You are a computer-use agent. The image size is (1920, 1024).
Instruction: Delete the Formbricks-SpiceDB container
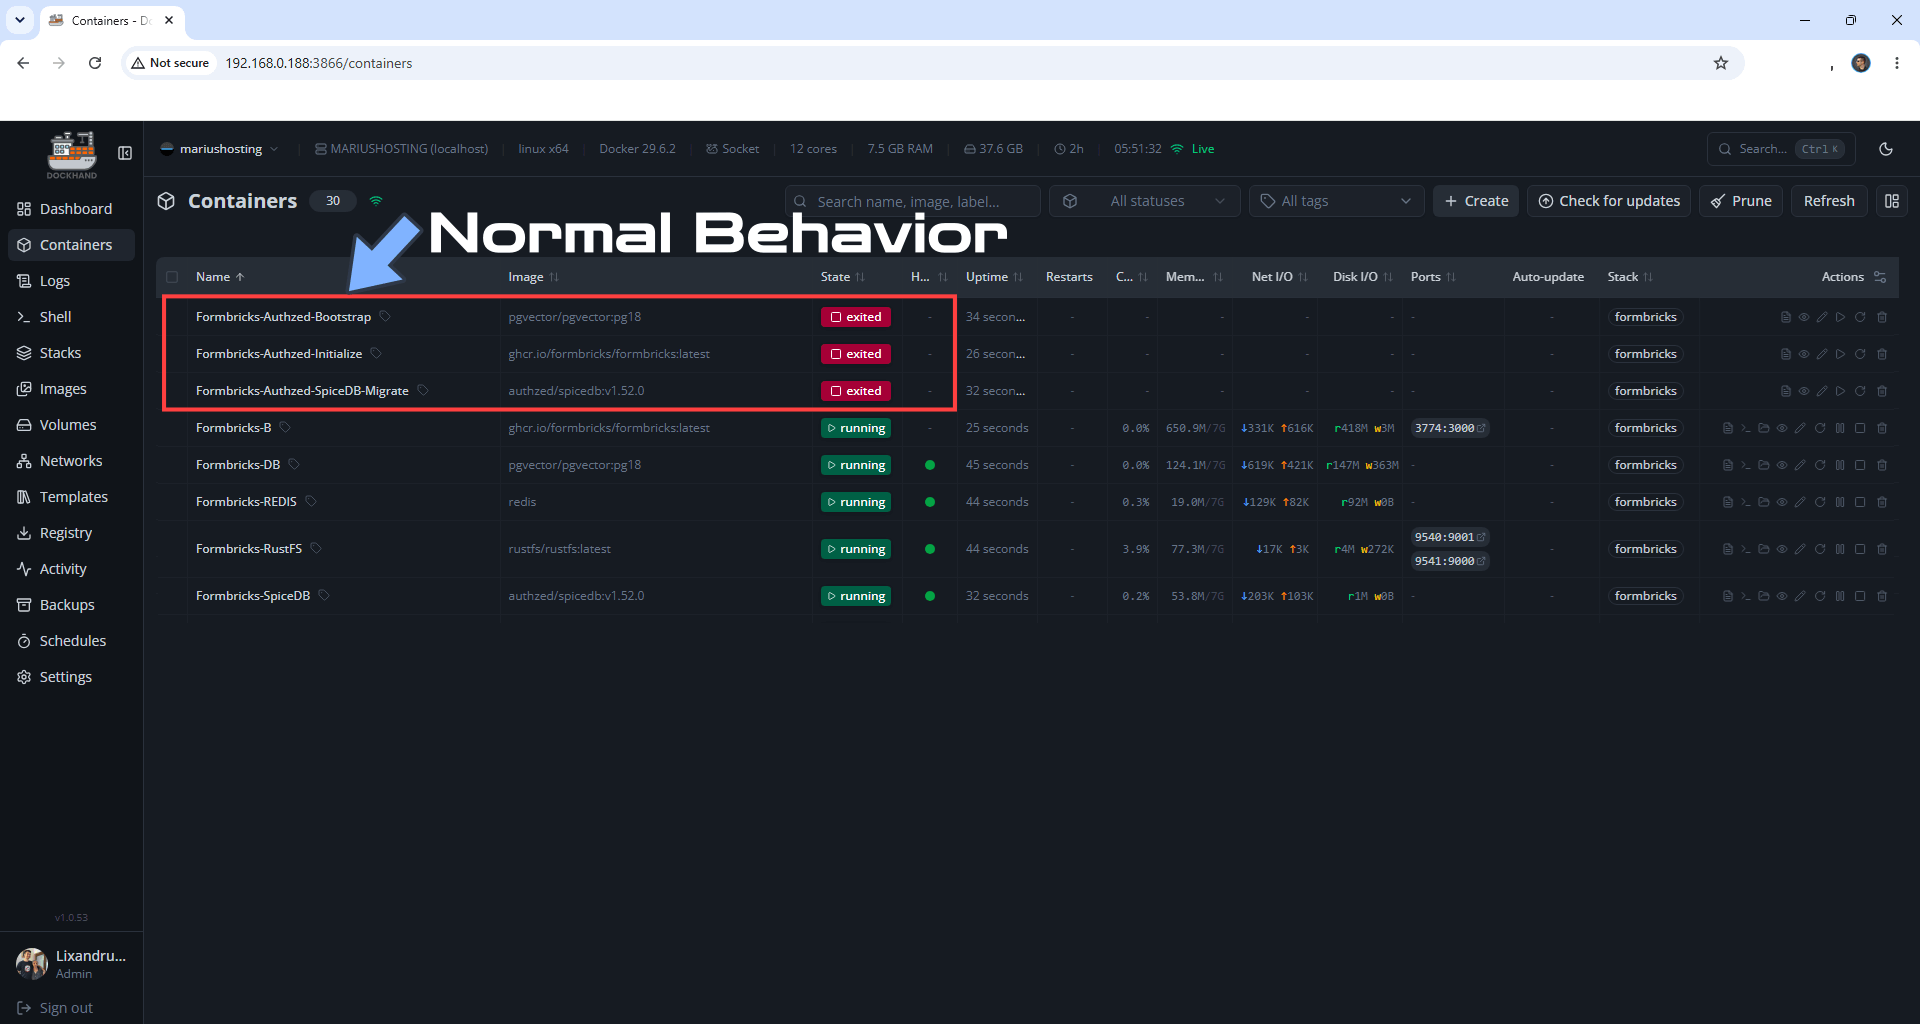1882,596
